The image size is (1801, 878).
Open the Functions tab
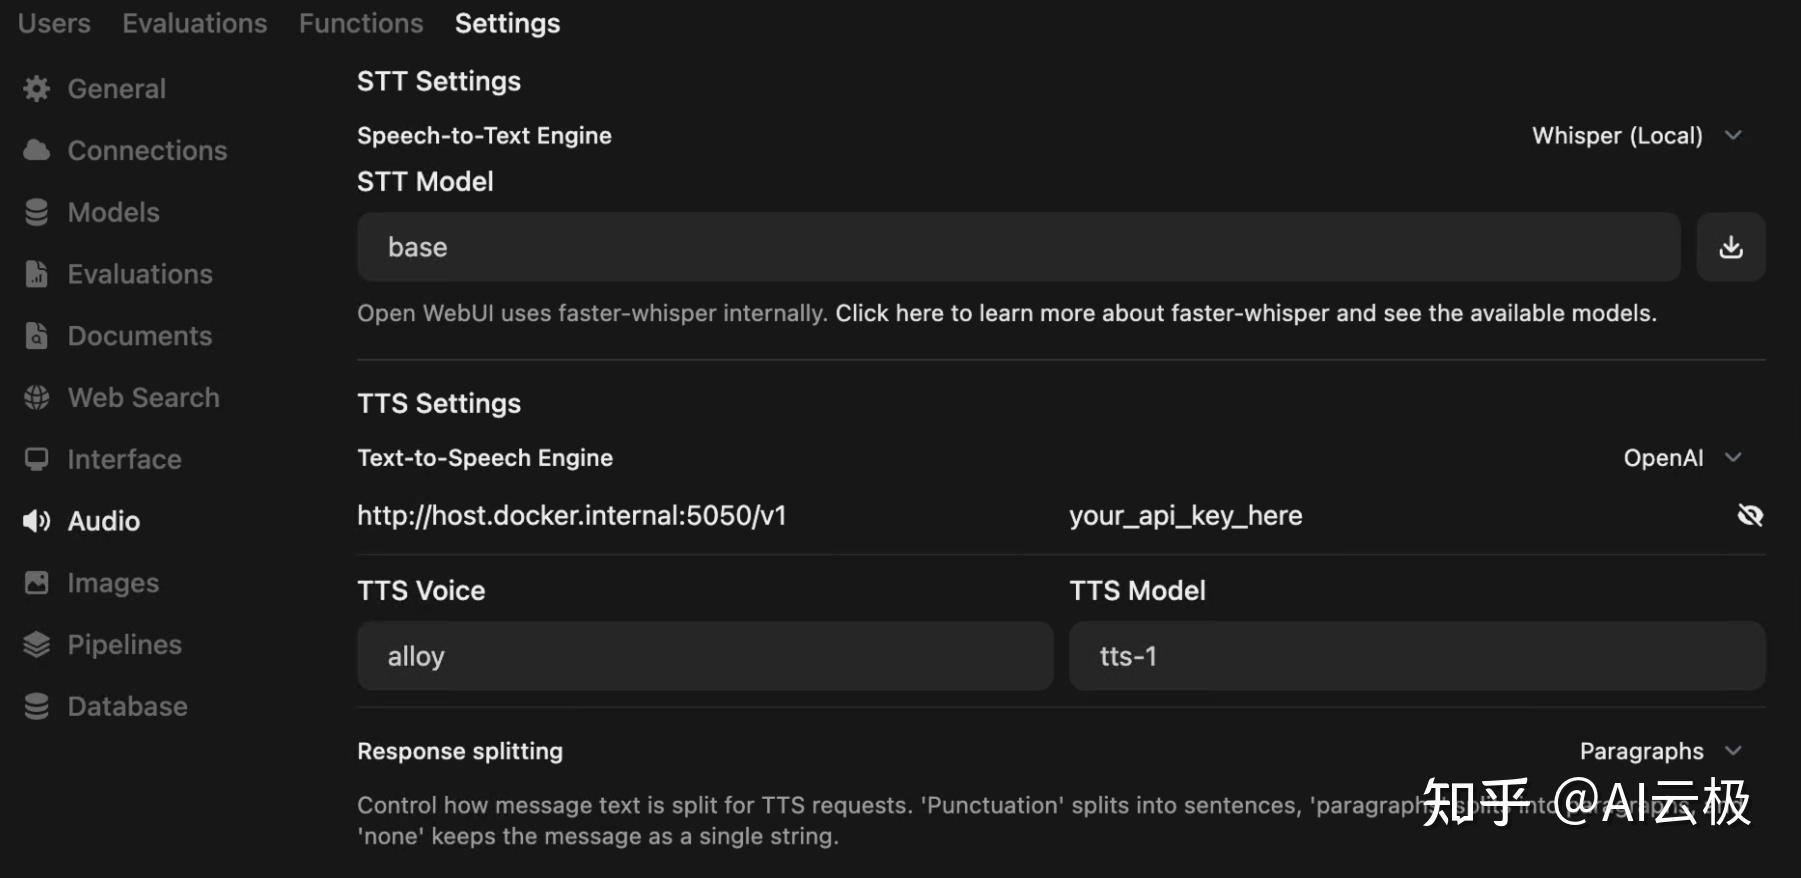click(x=360, y=22)
